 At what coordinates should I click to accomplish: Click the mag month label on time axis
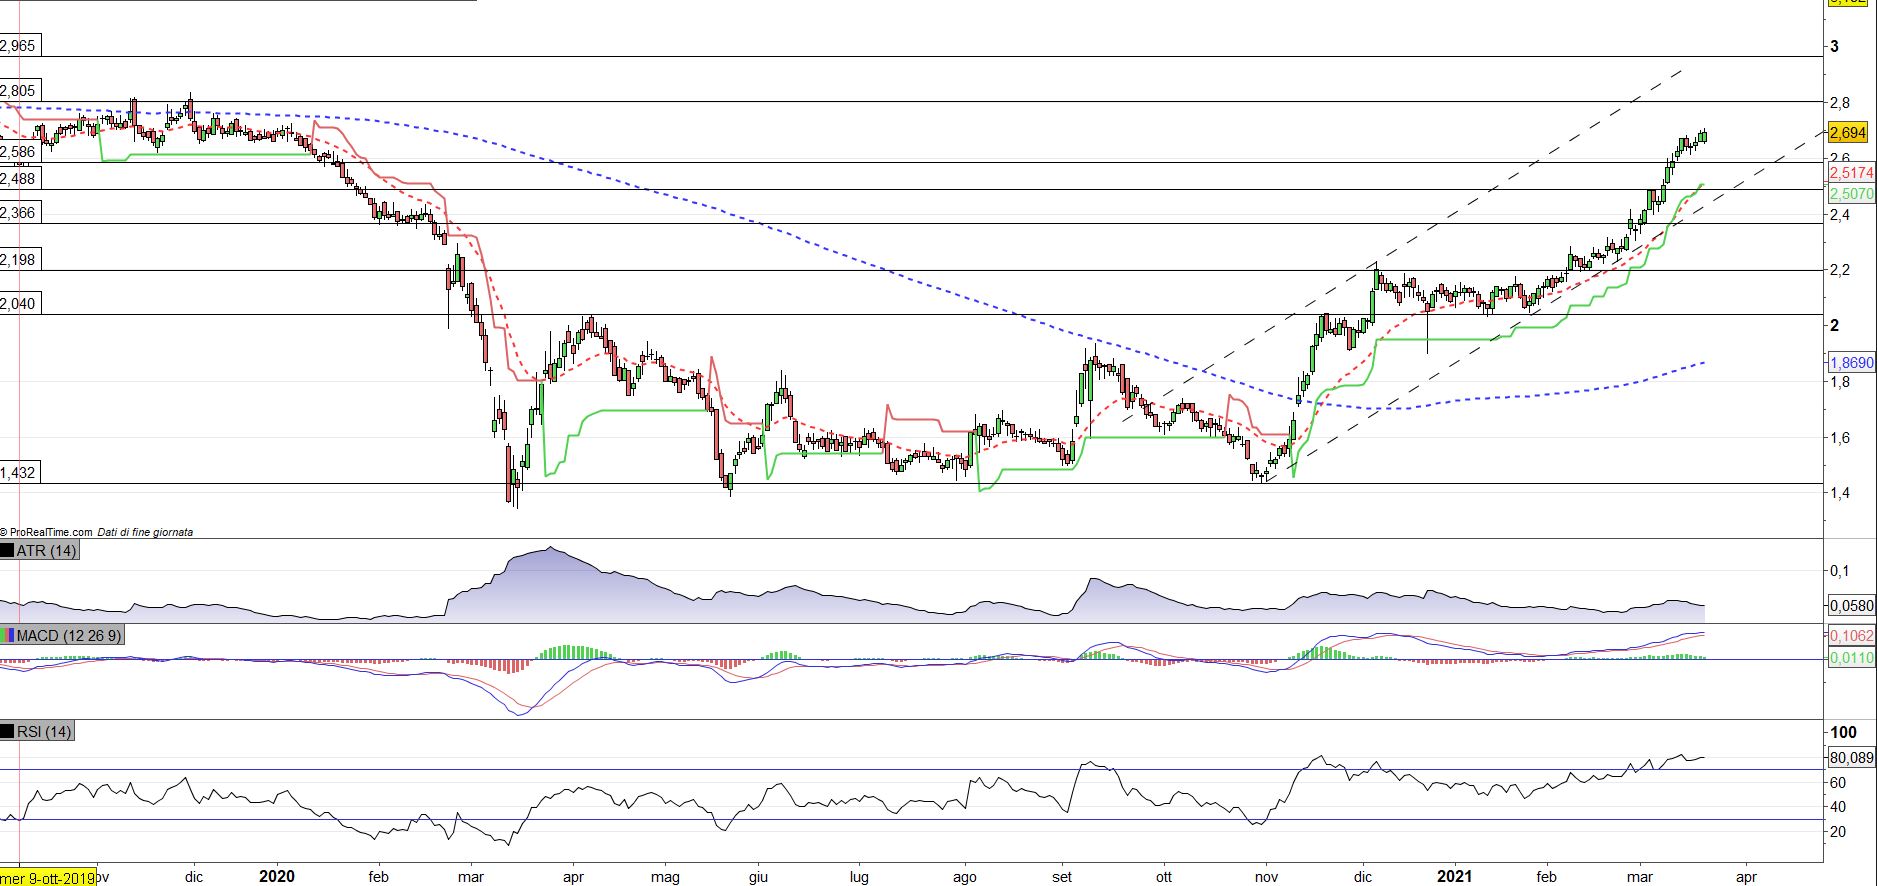pyautogui.click(x=665, y=877)
